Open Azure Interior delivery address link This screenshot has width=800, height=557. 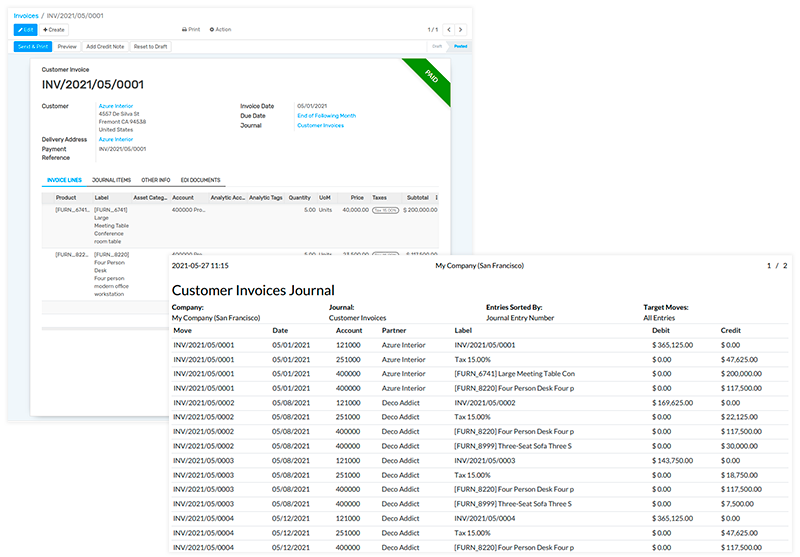pyautogui.click(x=116, y=139)
